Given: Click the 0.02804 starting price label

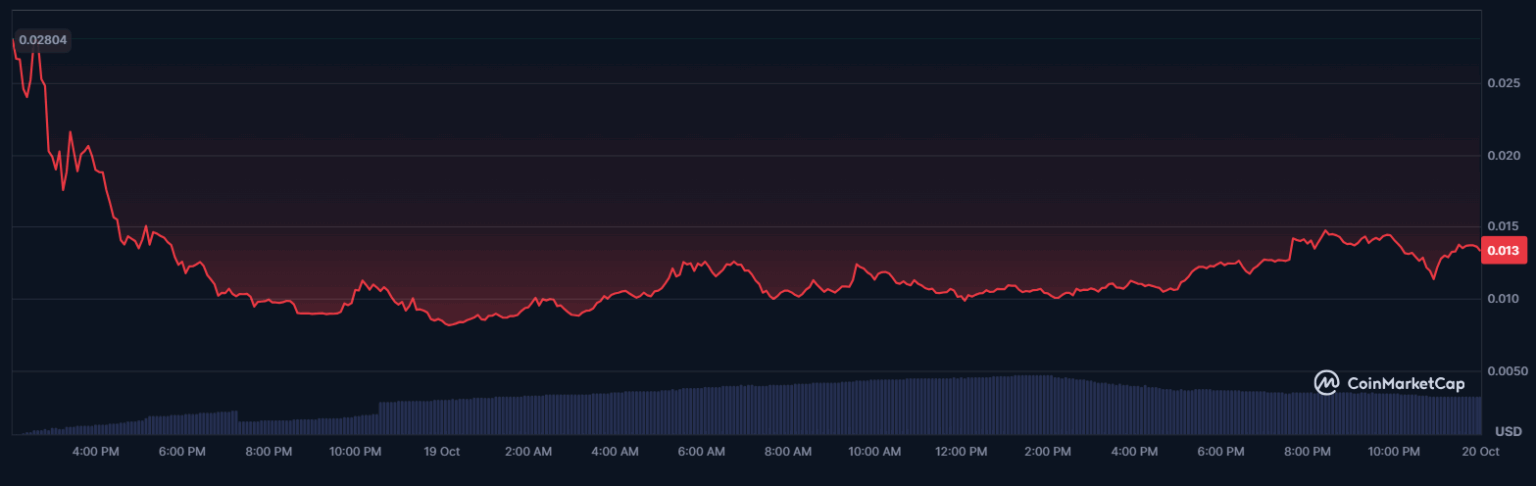Looking at the screenshot, I should coord(43,40).
